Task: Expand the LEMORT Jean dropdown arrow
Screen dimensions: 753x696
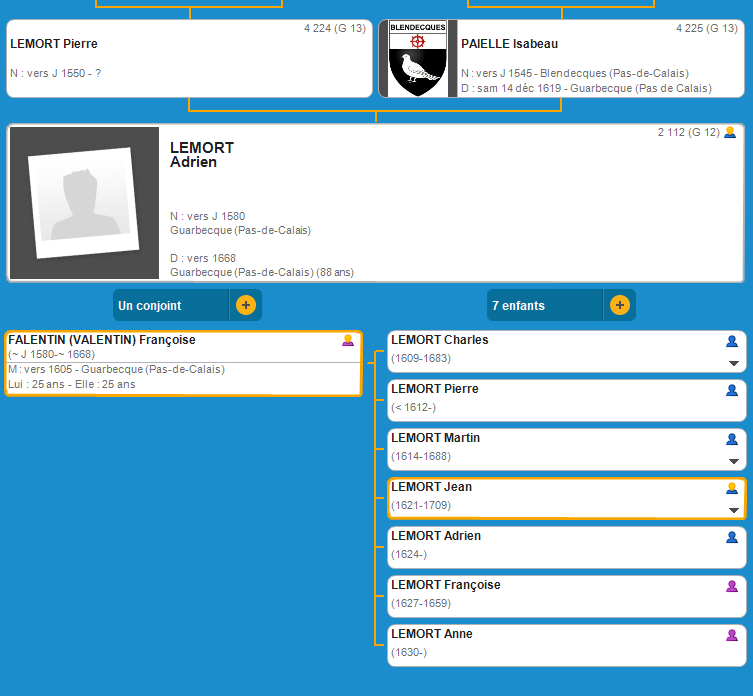Action: [x=733, y=510]
